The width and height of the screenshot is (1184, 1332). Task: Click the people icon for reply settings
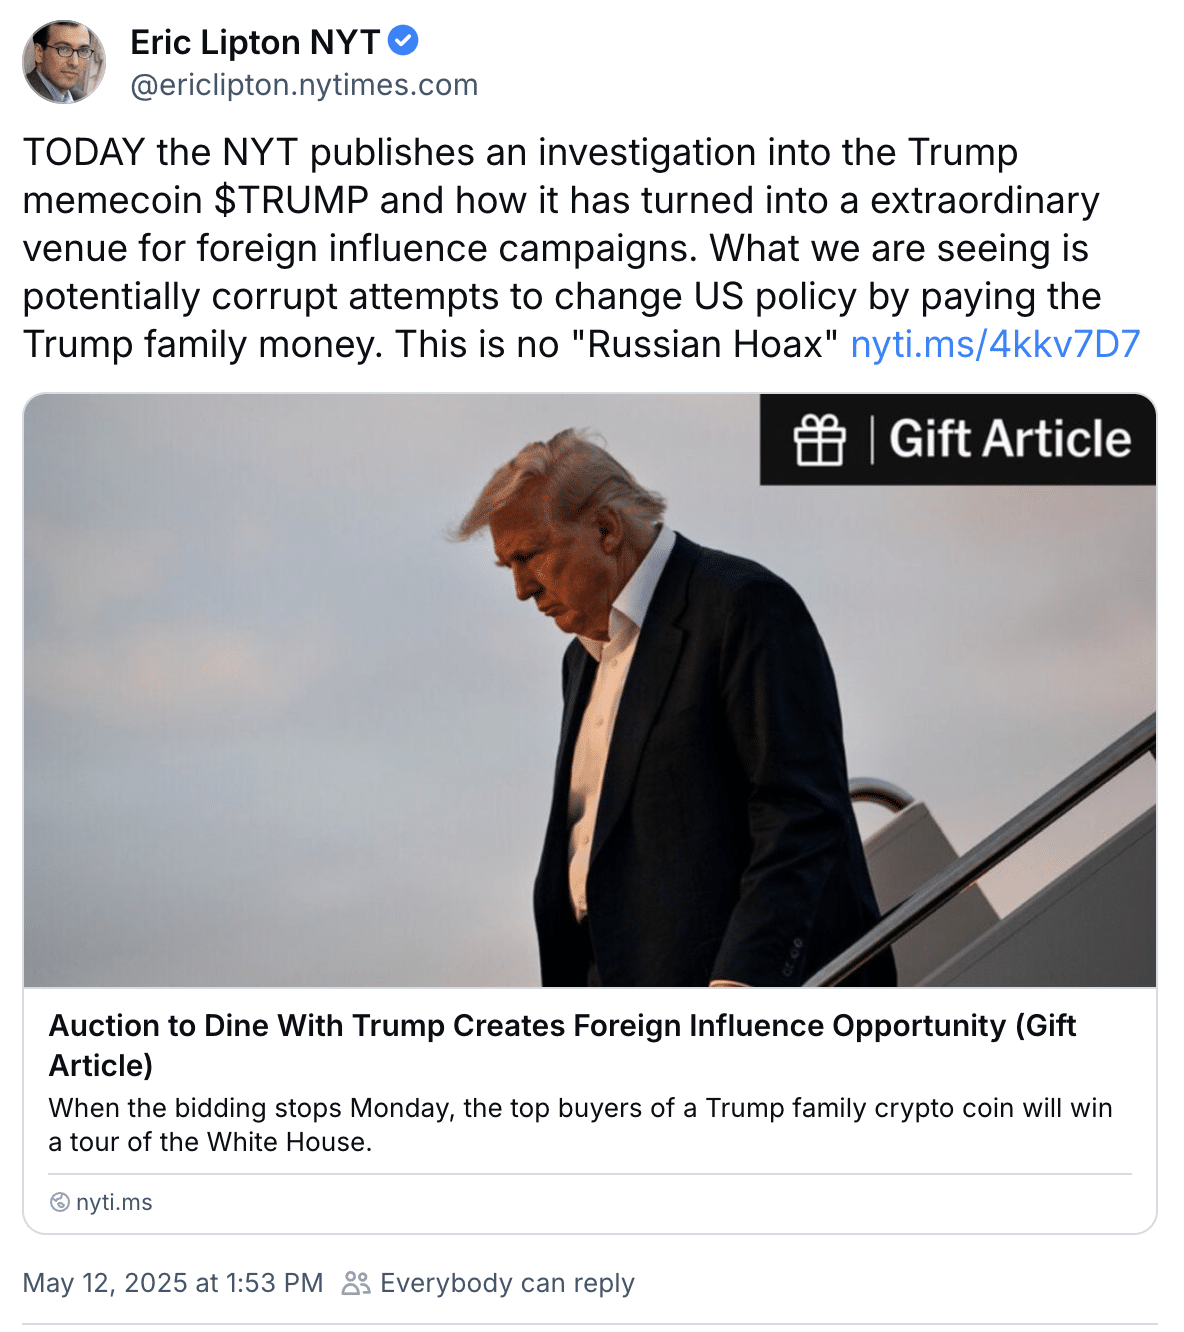click(355, 1283)
